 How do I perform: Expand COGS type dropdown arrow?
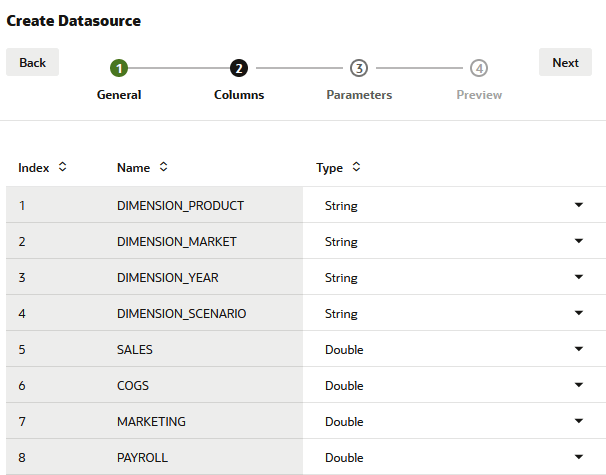pyautogui.click(x=578, y=385)
